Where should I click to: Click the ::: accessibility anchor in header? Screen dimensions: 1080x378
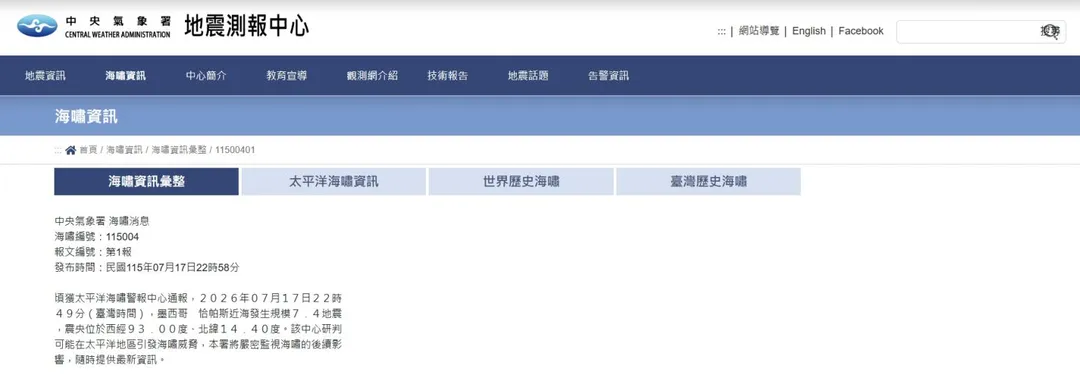(x=722, y=31)
